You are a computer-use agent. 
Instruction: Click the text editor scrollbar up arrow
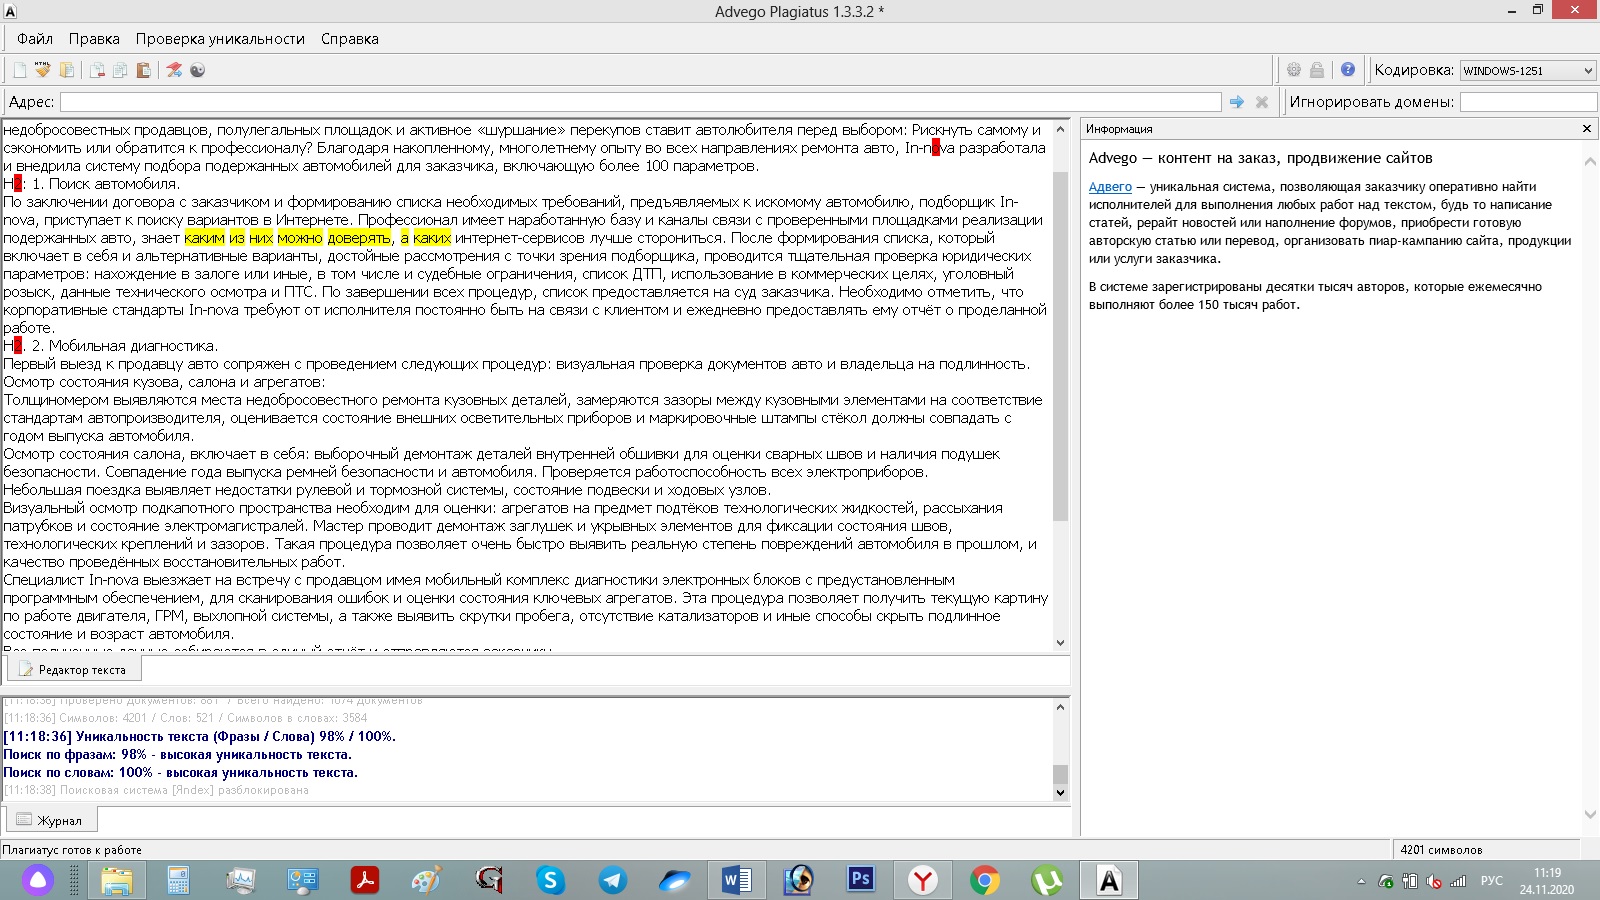pos(1061,129)
